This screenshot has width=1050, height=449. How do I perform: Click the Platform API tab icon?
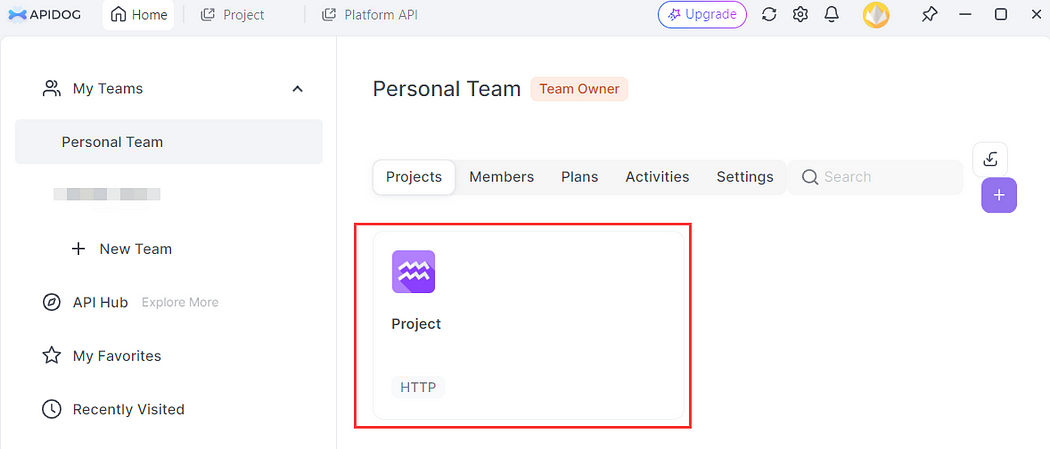click(x=329, y=15)
